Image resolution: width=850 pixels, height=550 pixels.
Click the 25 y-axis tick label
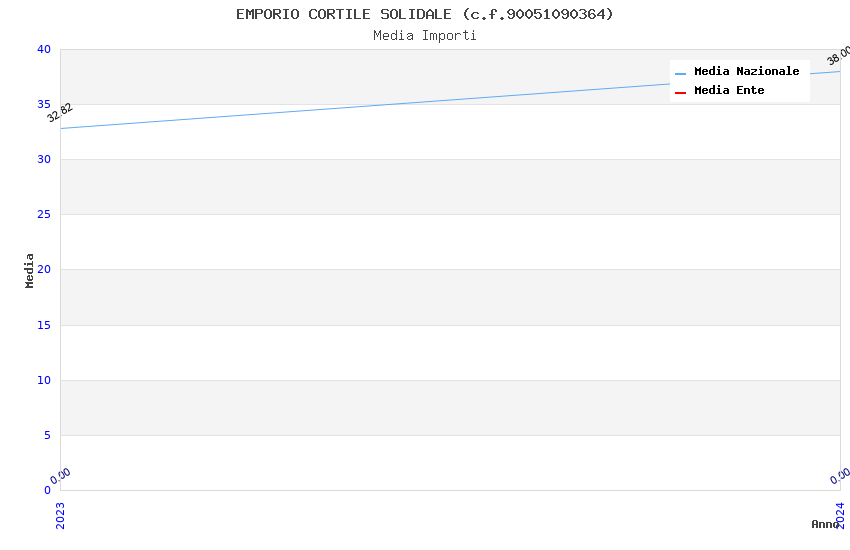[x=44, y=215]
